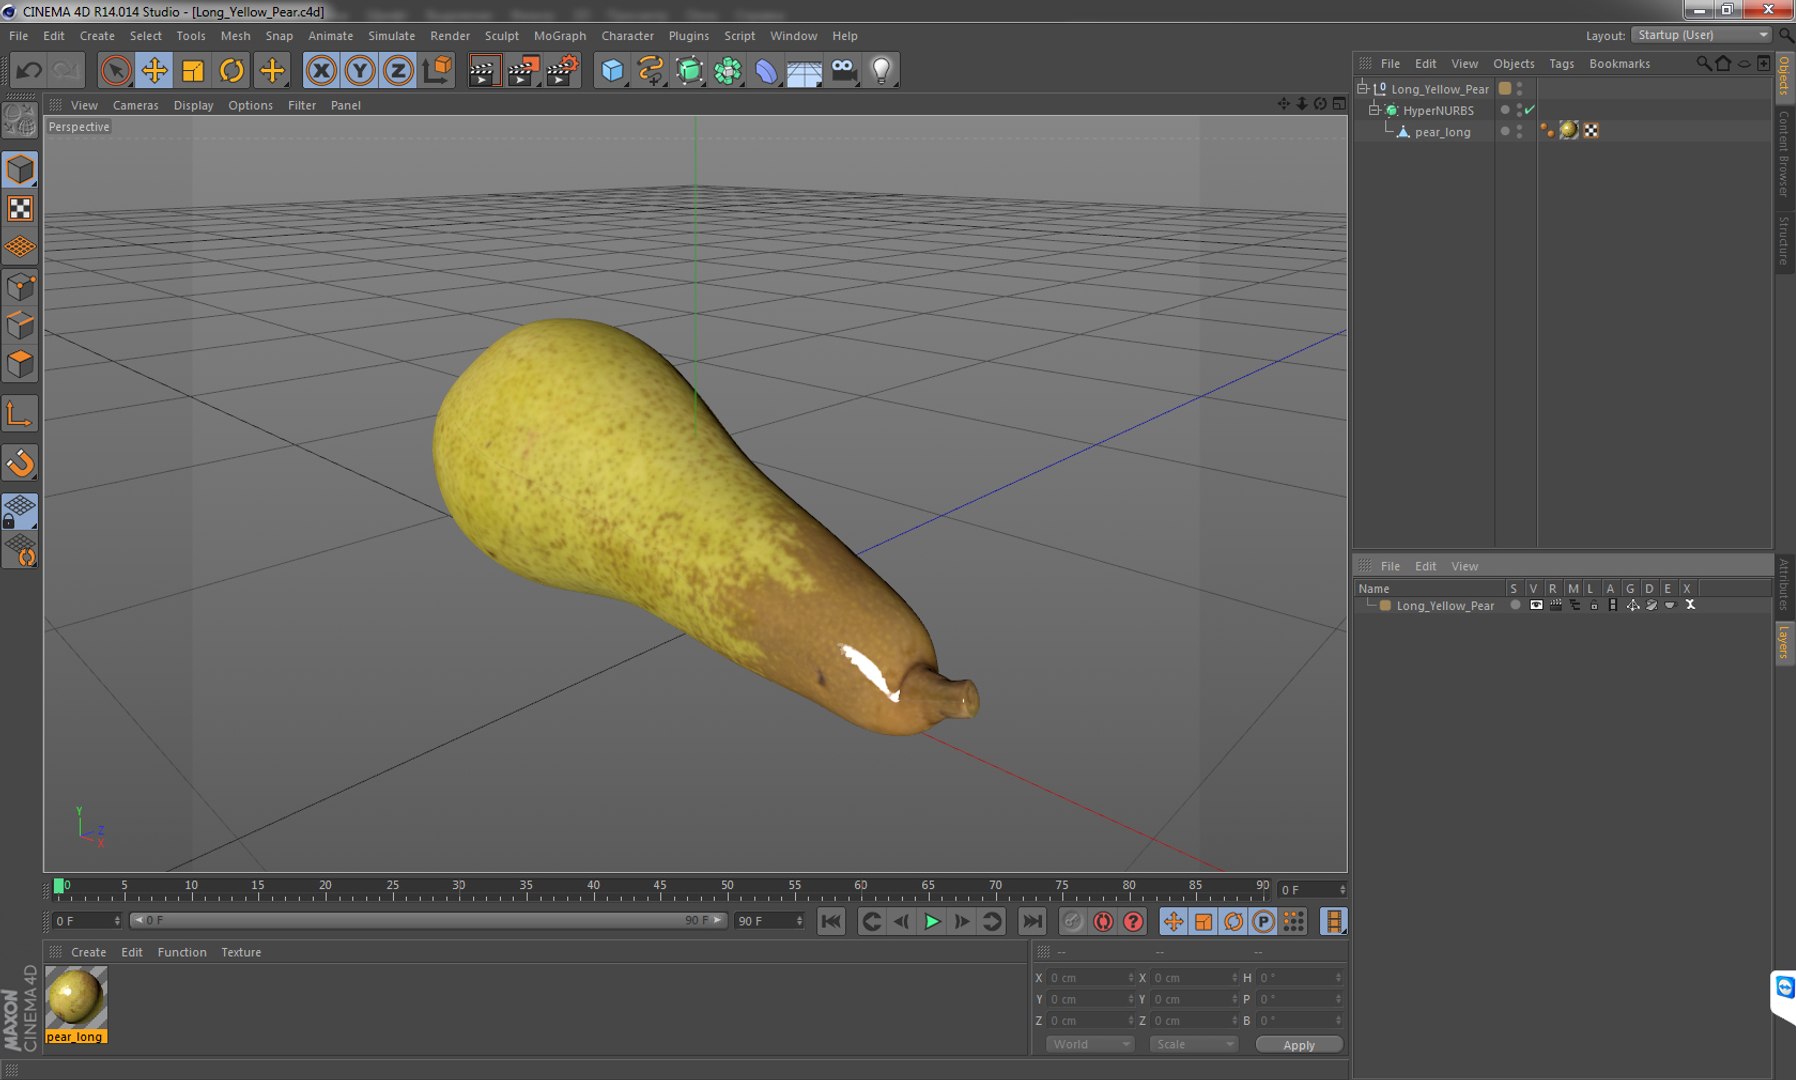This screenshot has height=1080, width=1796.
Task: Open viewport Cameras menu
Action: coord(135,105)
